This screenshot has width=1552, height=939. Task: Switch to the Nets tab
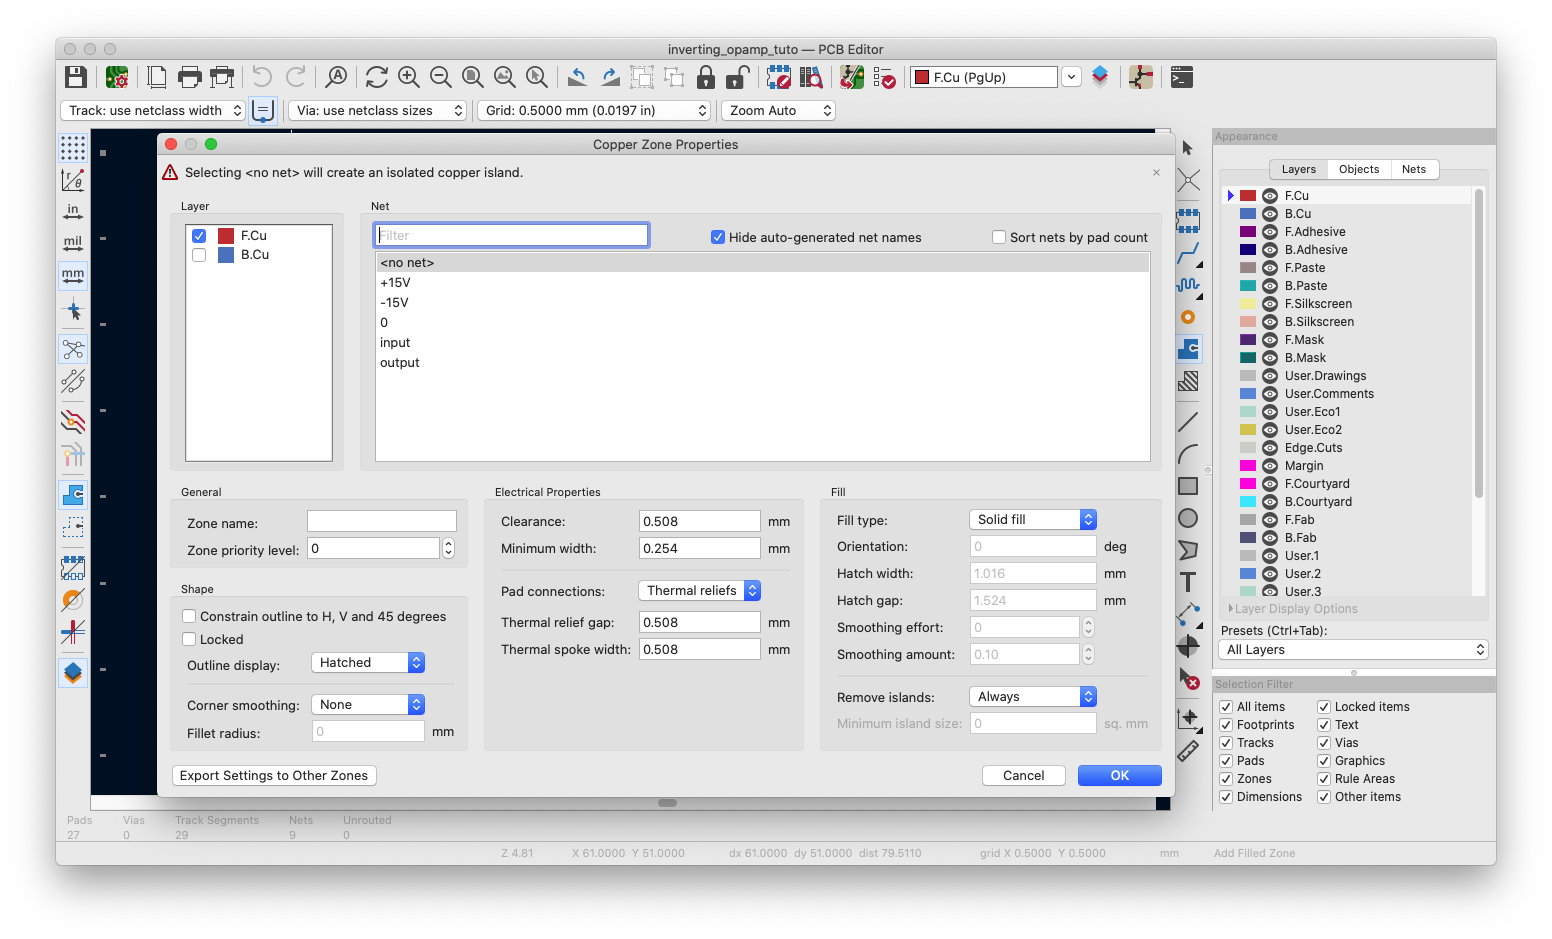pos(1414,169)
